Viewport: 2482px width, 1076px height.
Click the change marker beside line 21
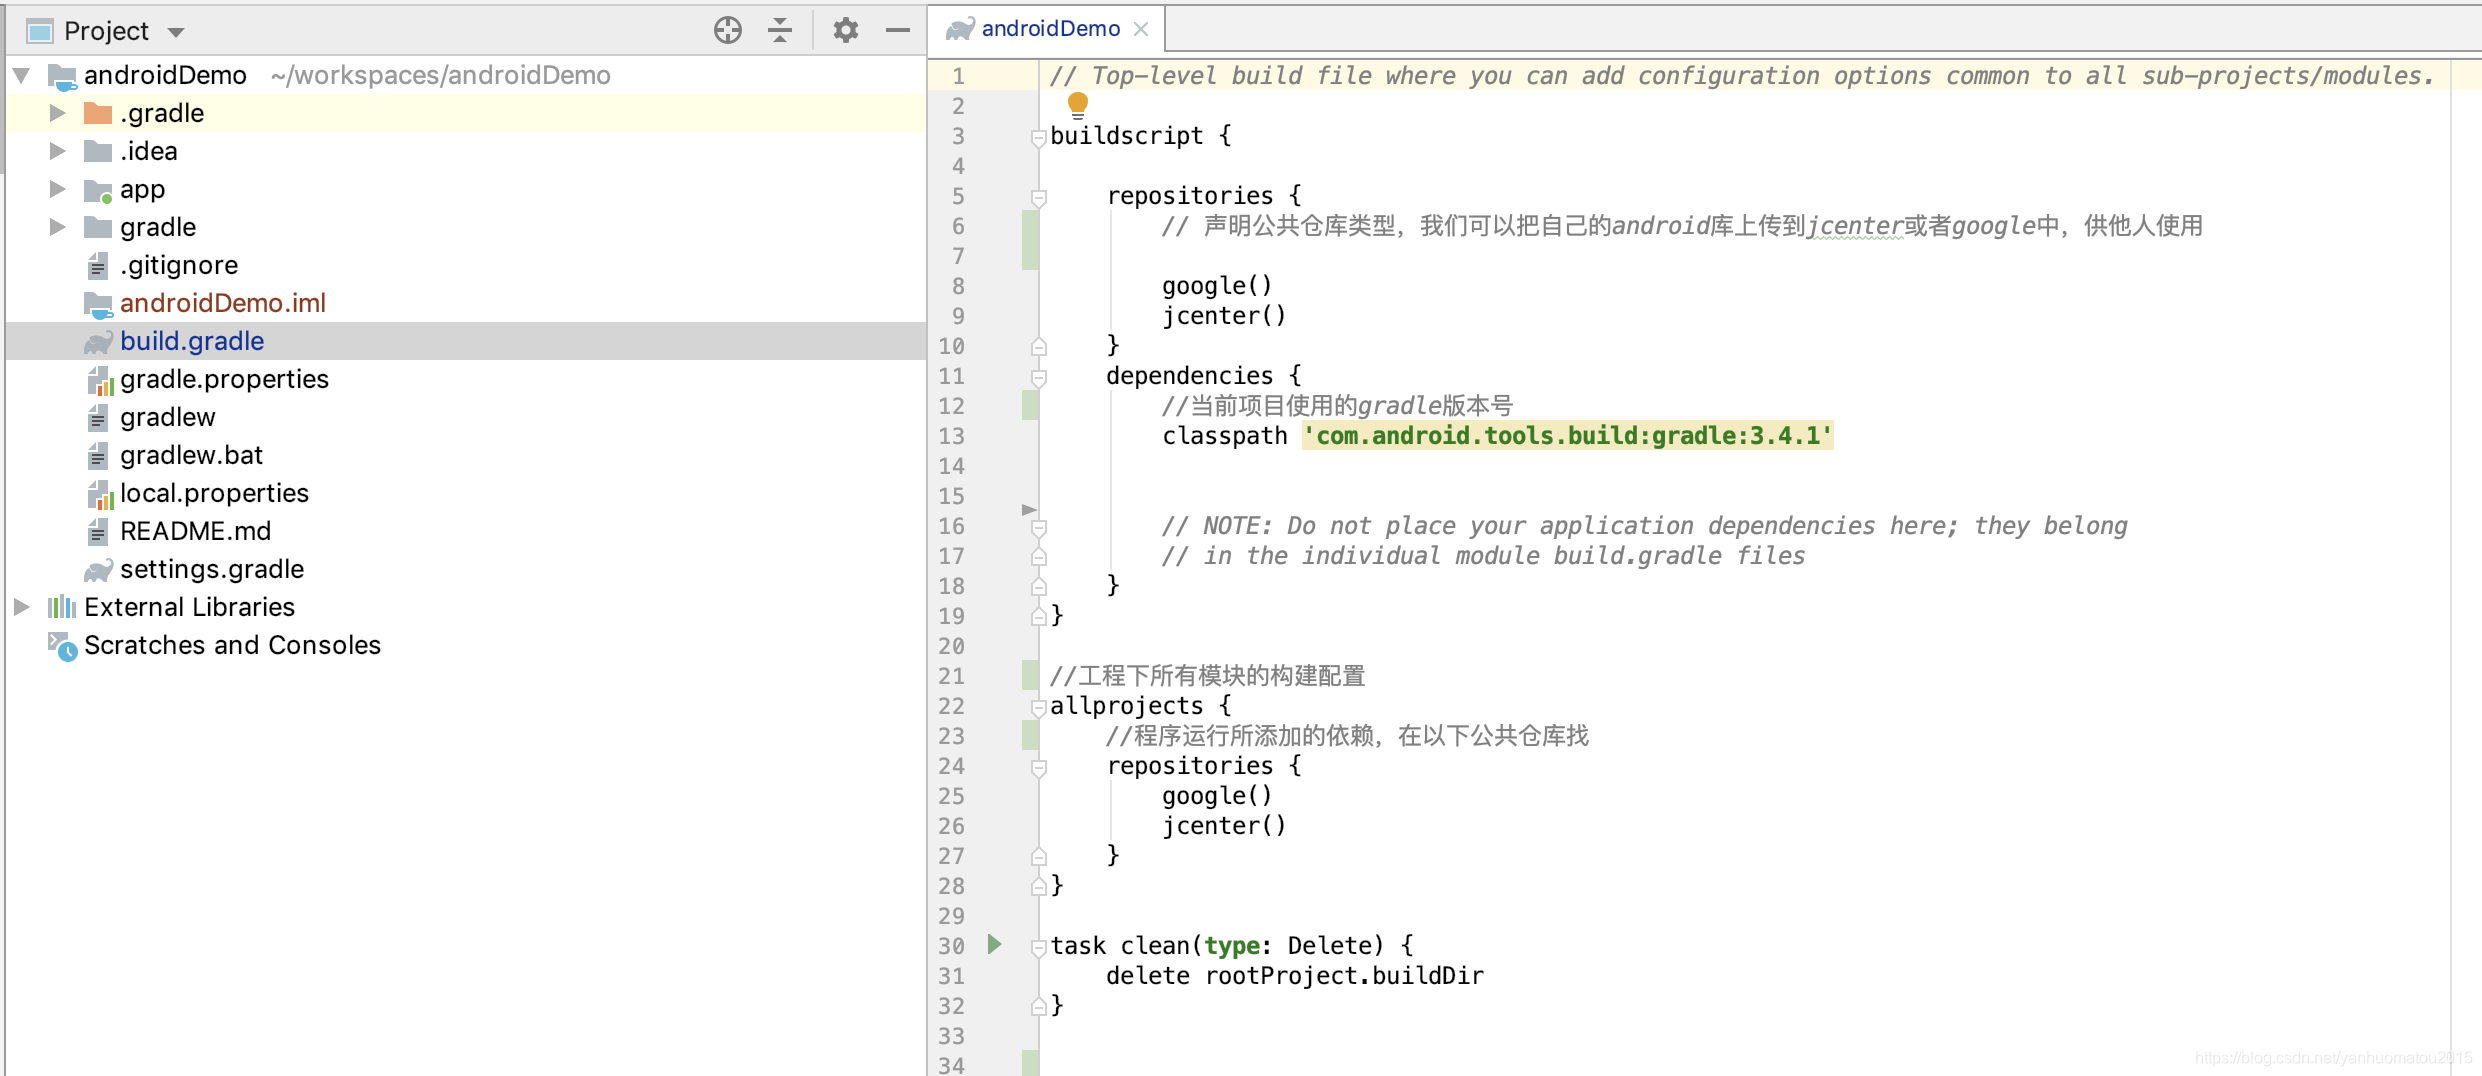pyautogui.click(x=1030, y=675)
